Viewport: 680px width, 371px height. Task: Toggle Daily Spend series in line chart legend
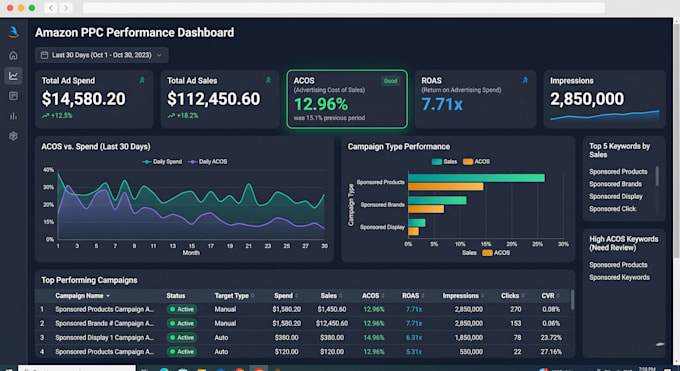tap(162, 161)
